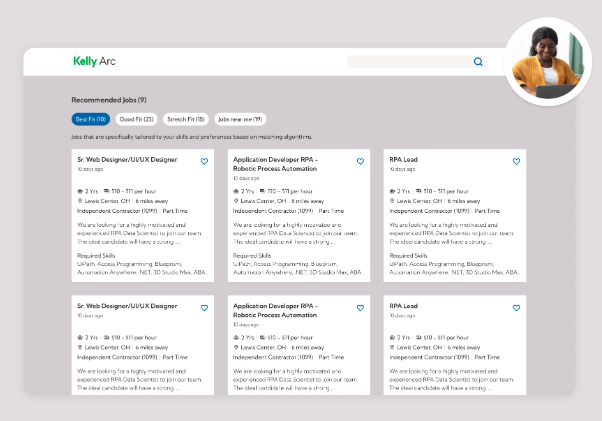Select the Best Fit (10) filter tab
The width and height of the screenshot is (602, 421).
pos(91,119)
